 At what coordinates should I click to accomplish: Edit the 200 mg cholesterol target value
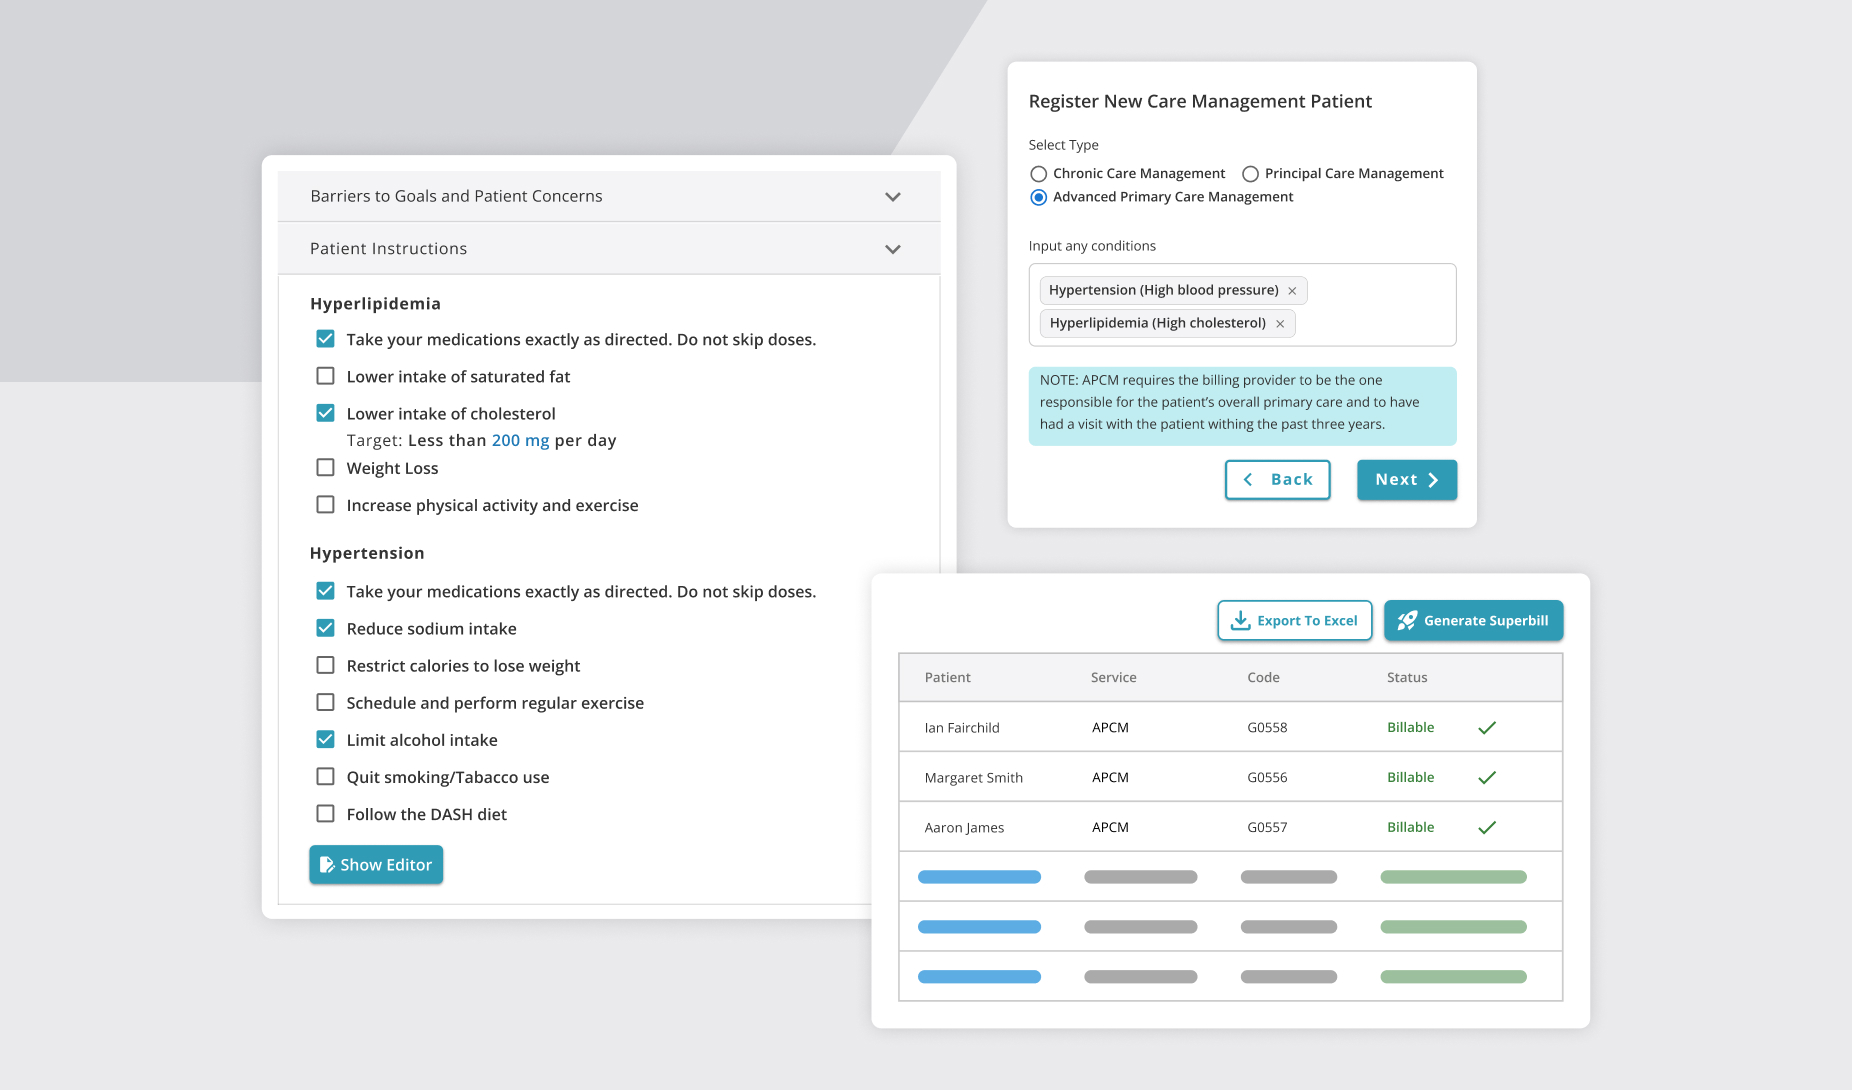pos(520,441)
